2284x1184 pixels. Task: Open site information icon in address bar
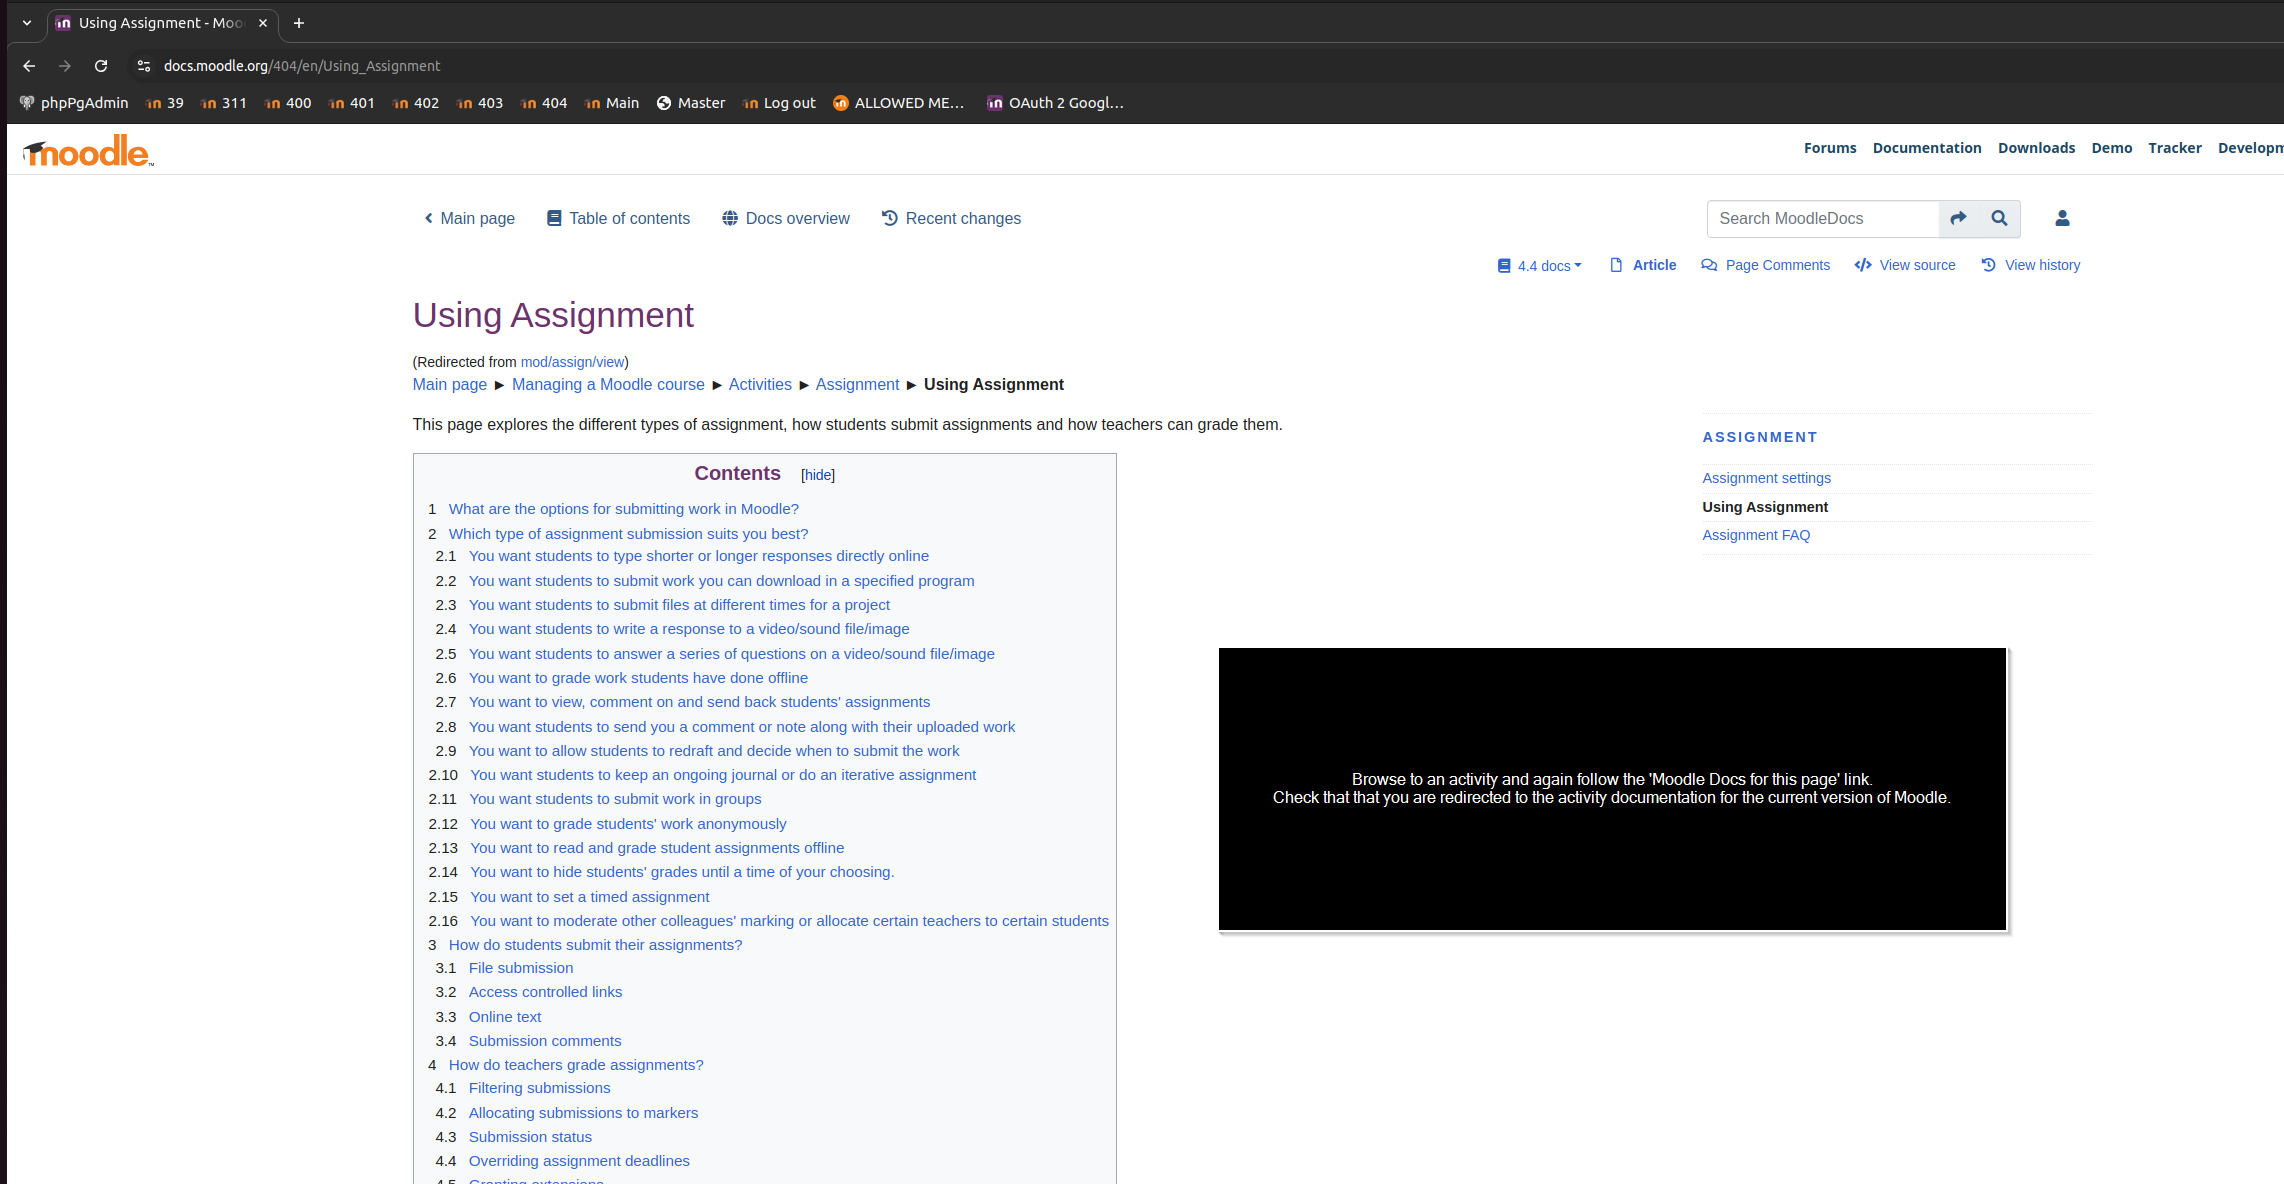tap(144, 66)
